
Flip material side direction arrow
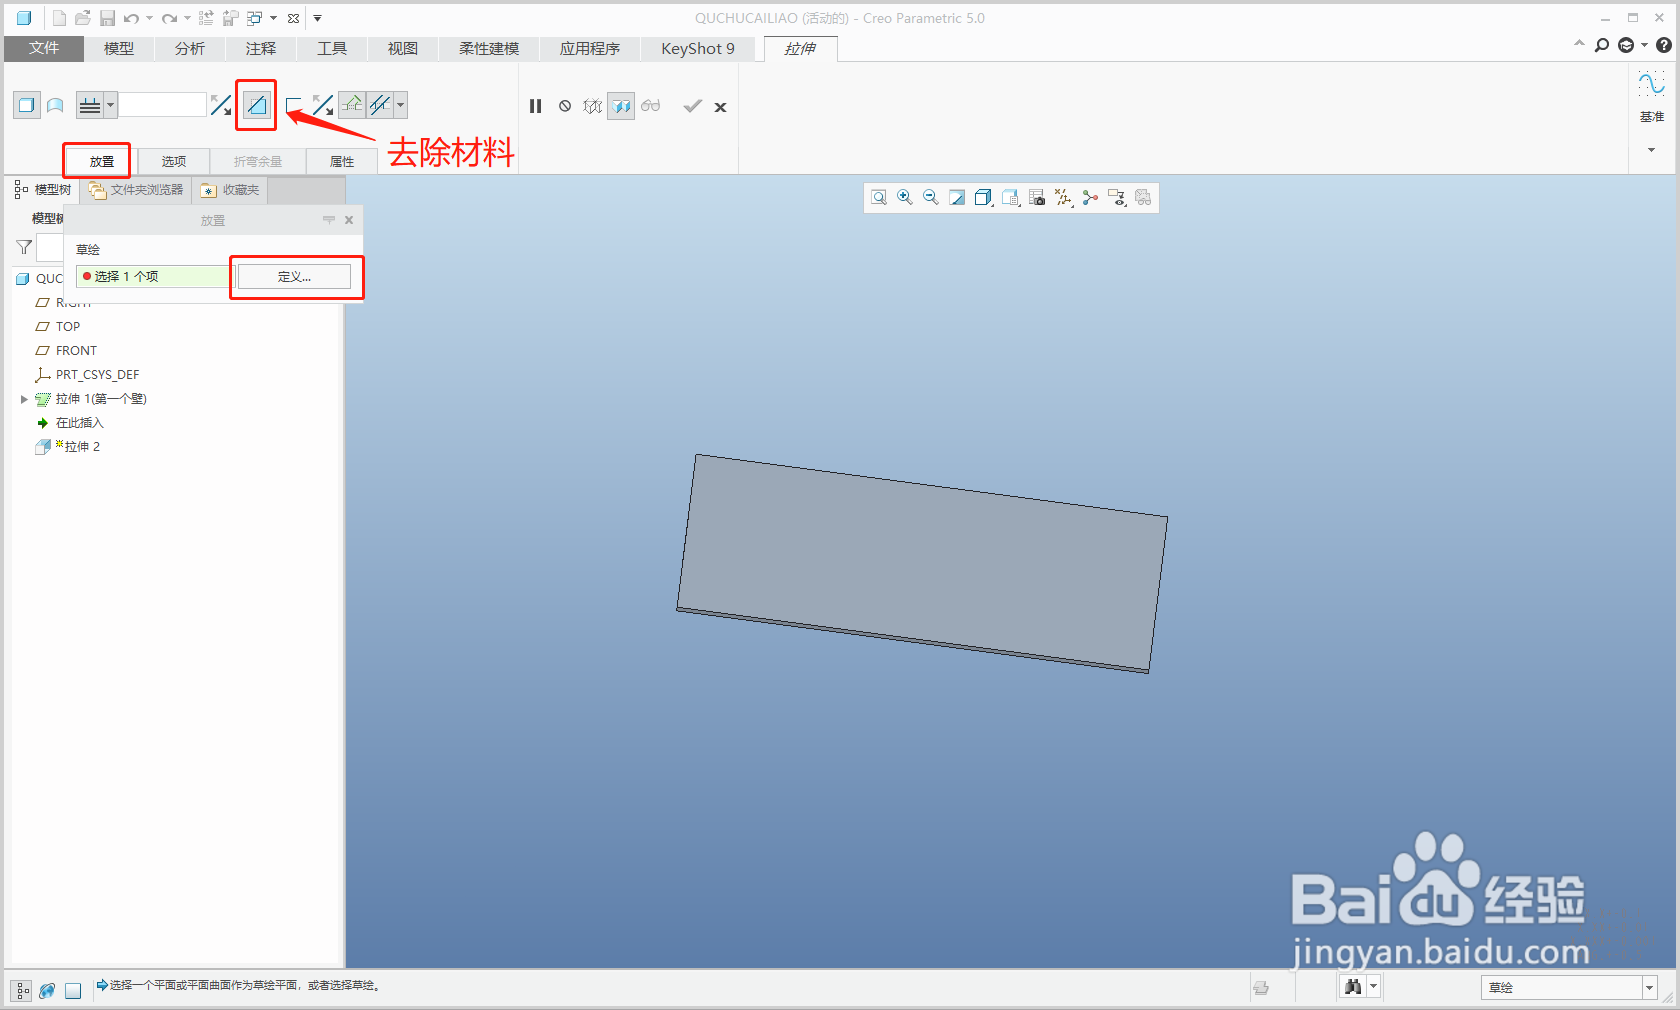coord(323,105)
